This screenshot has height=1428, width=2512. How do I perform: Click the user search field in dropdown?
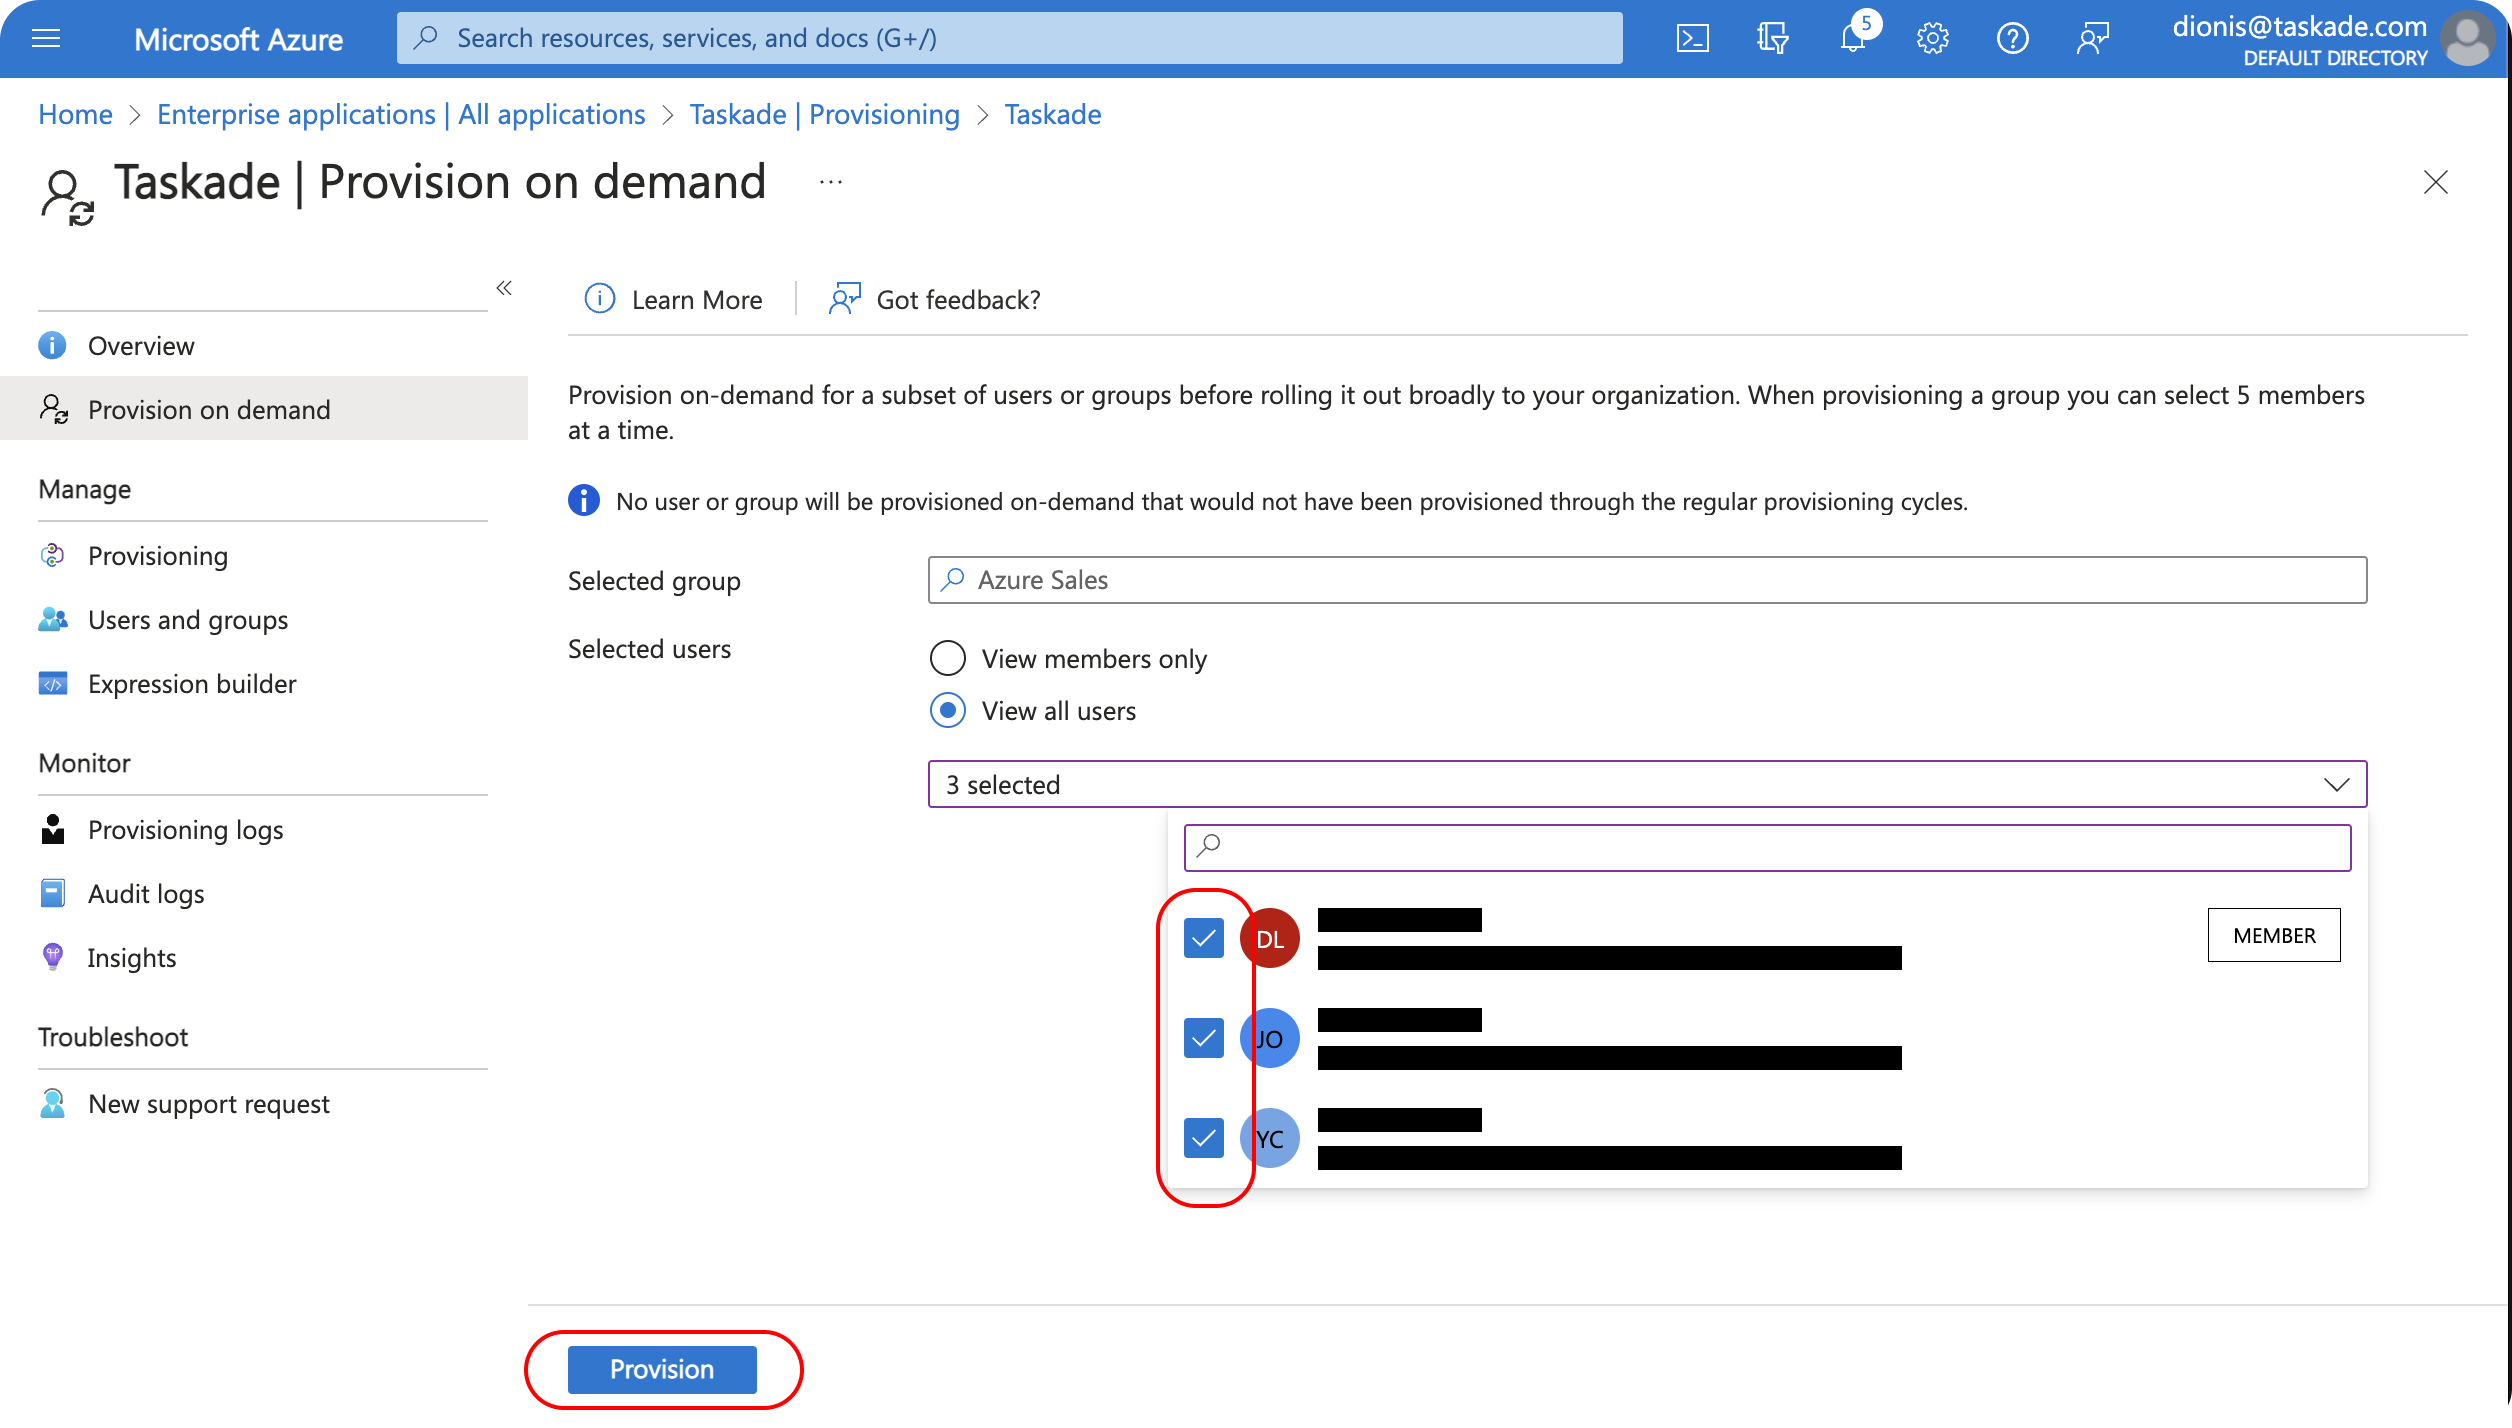pyautogui.click(x=1766, y=846)
